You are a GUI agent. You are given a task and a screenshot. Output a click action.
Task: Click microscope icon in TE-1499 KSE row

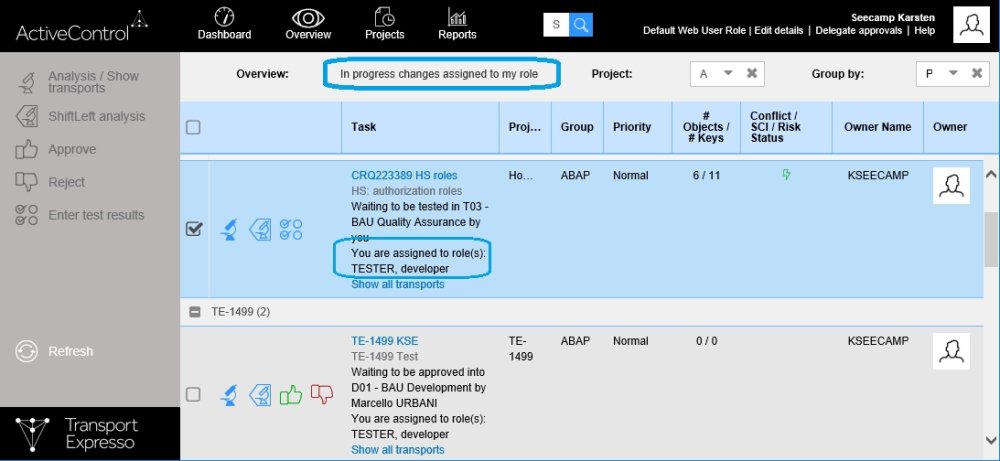click(x=228, y=395)
